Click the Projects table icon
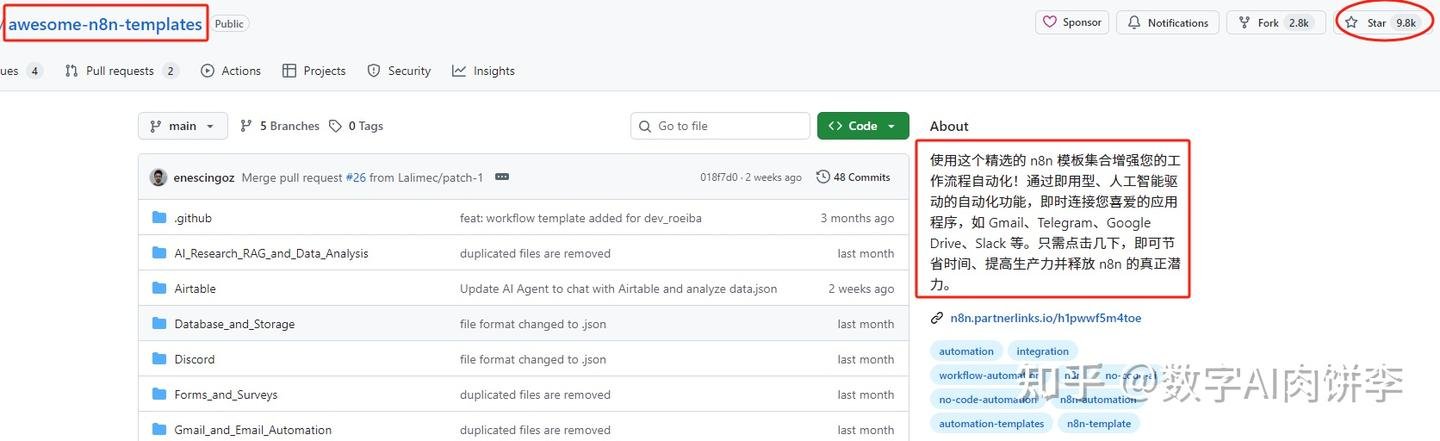Viewport: 1440px width, 441px height. (x=289, y=71)
